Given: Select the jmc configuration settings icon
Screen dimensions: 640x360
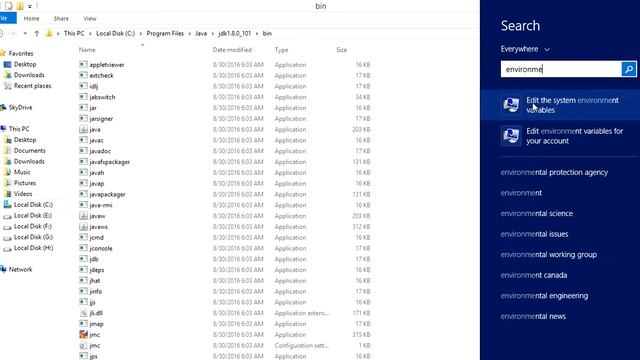Looking at the screenshot, I should [83, 345].
